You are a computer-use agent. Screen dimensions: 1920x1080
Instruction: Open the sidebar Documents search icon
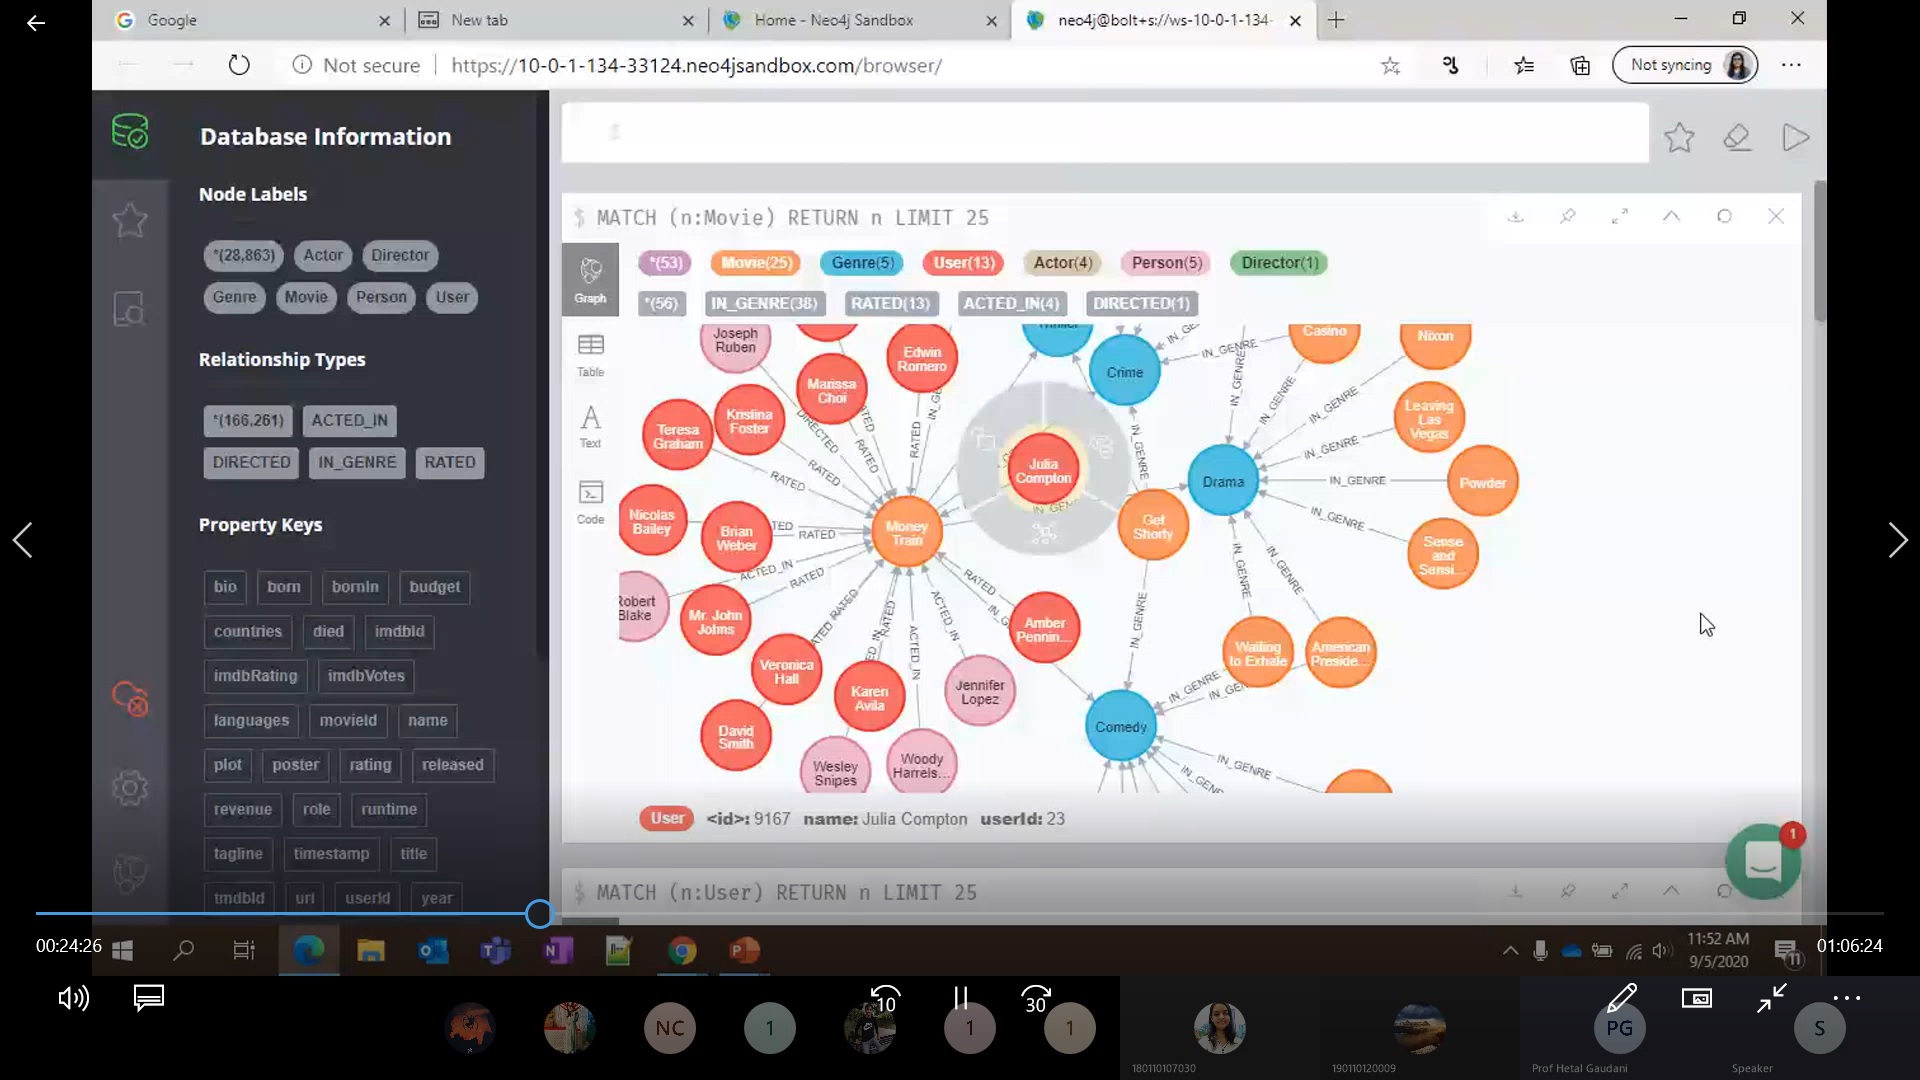pyautogui.click(x=130, y=309)
